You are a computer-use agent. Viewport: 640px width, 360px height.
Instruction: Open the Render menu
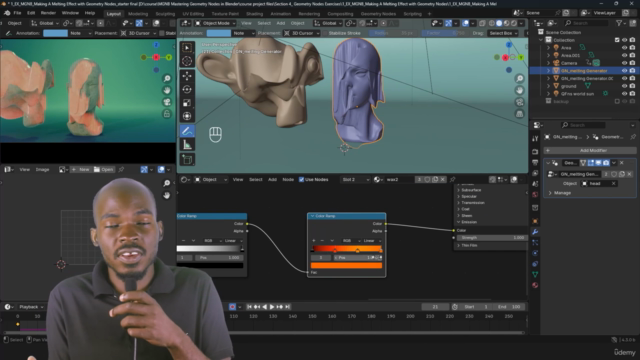(48, 13)
